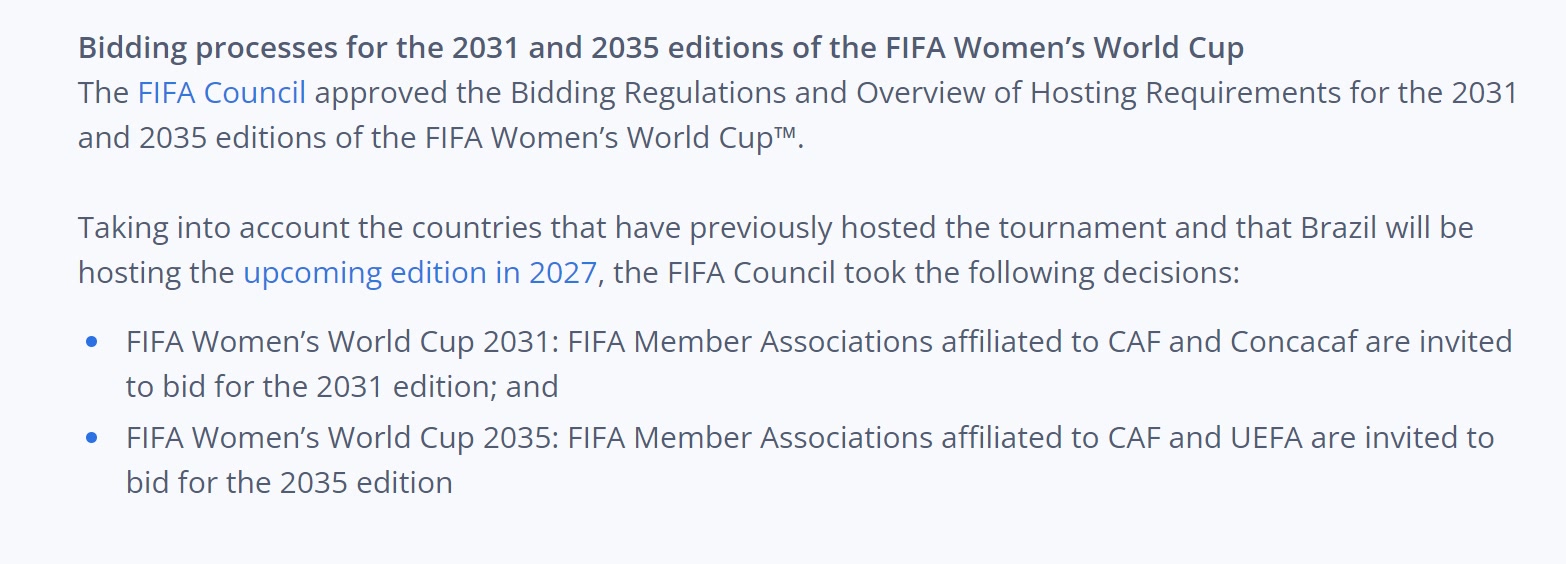
Task: Click the word Concacaf in first bullet
Action: point(1291,342)
